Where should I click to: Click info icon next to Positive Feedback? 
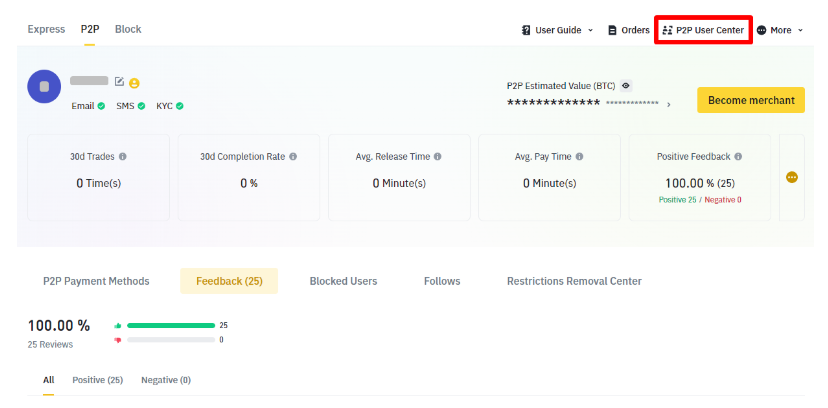coord(739,157)
